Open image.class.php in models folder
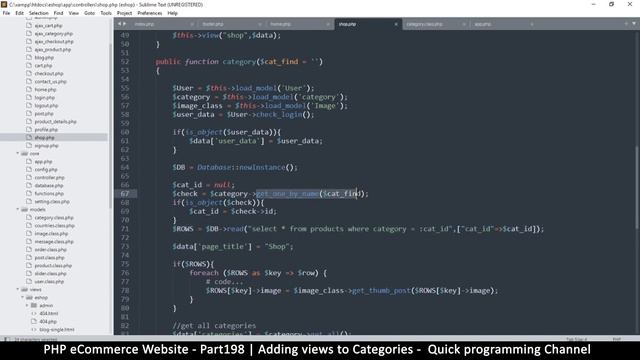640x360 pixels. click(51, 233)
